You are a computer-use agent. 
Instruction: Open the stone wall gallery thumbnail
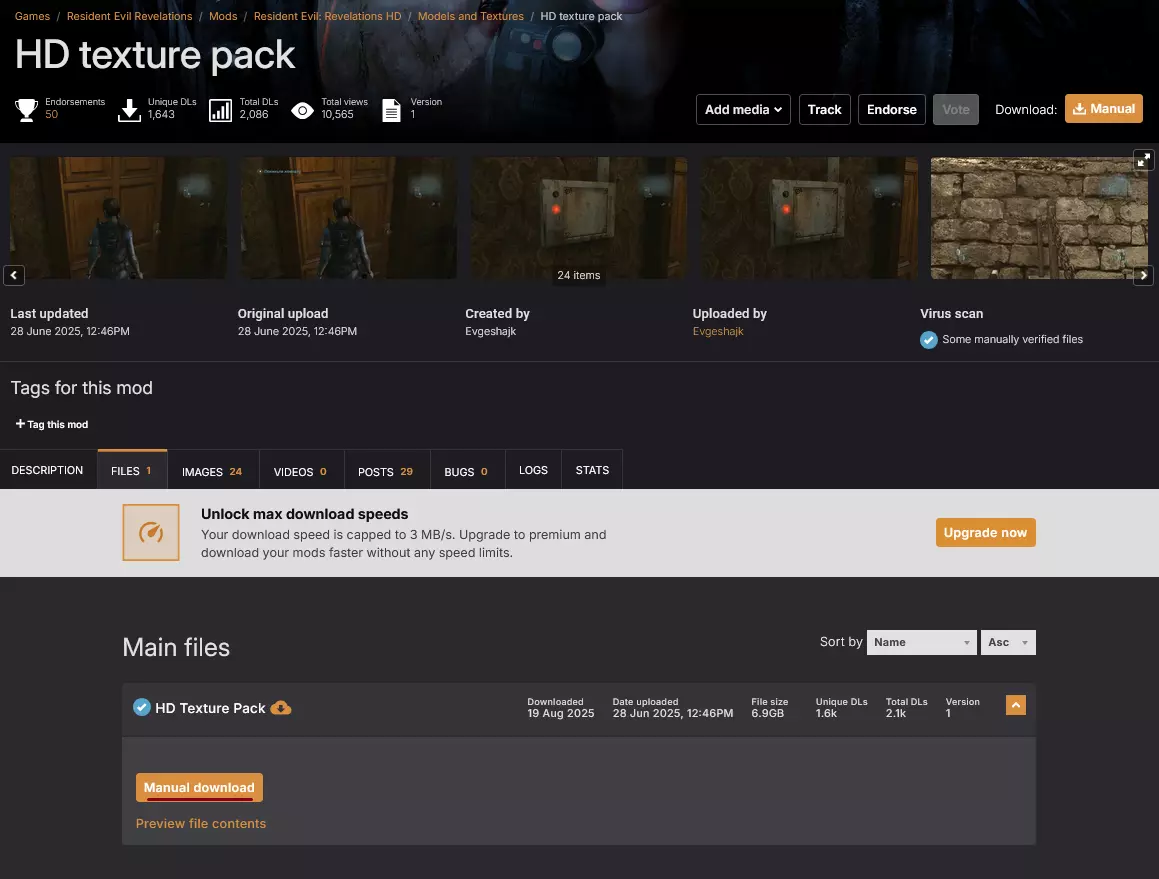coord(1039,218)
